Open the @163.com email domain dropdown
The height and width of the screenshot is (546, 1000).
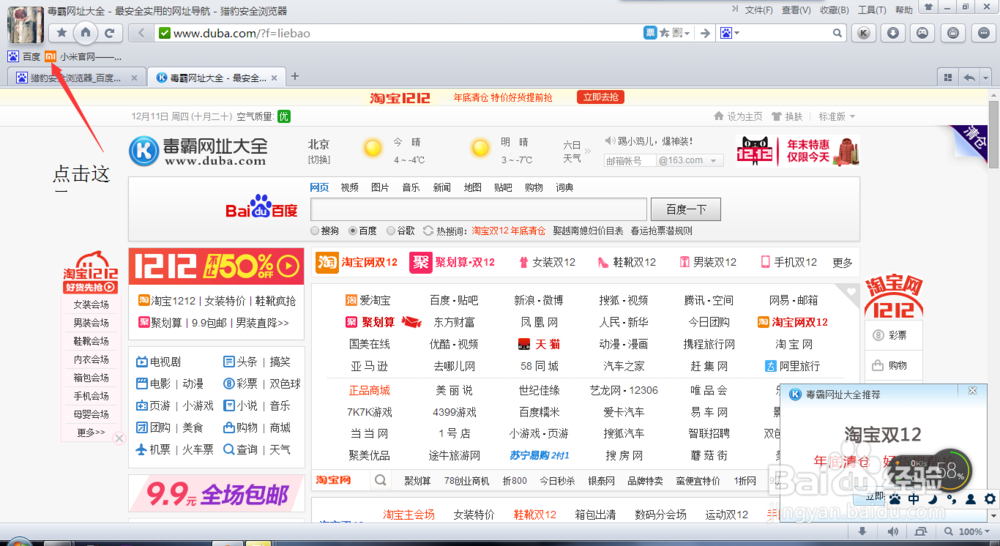(690, 161)
